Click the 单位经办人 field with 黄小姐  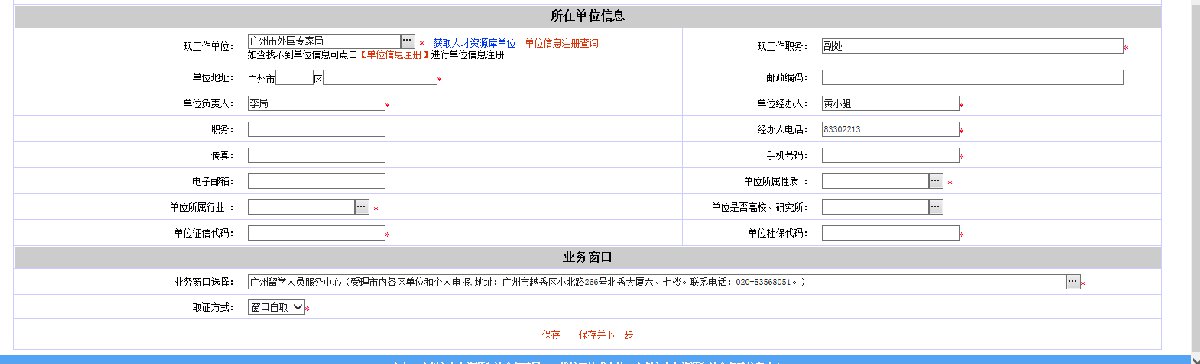[x=890, y=103]
